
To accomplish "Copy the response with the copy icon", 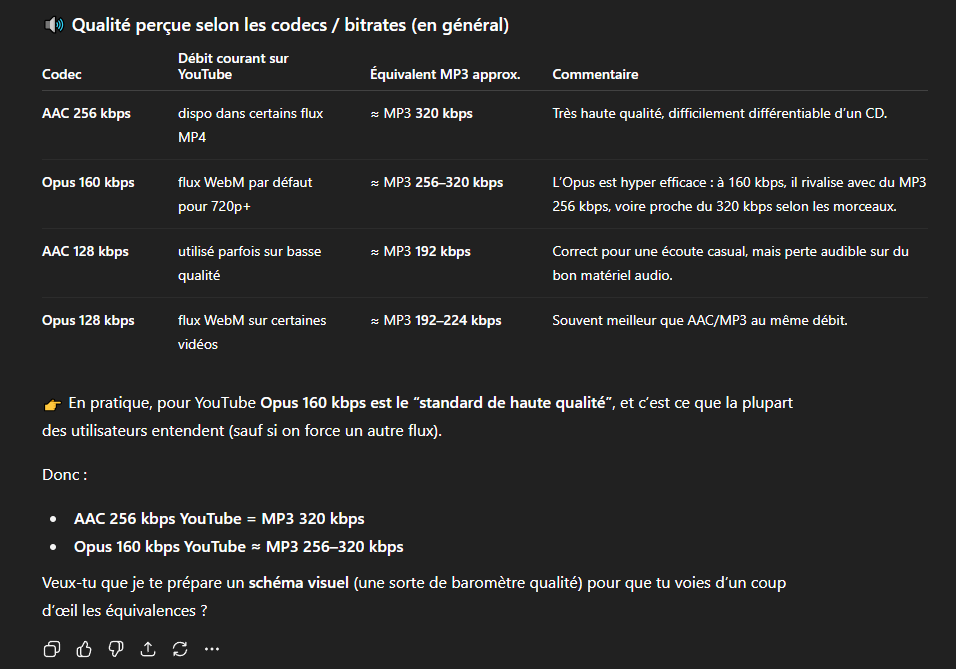I will (x=52, y=649).
